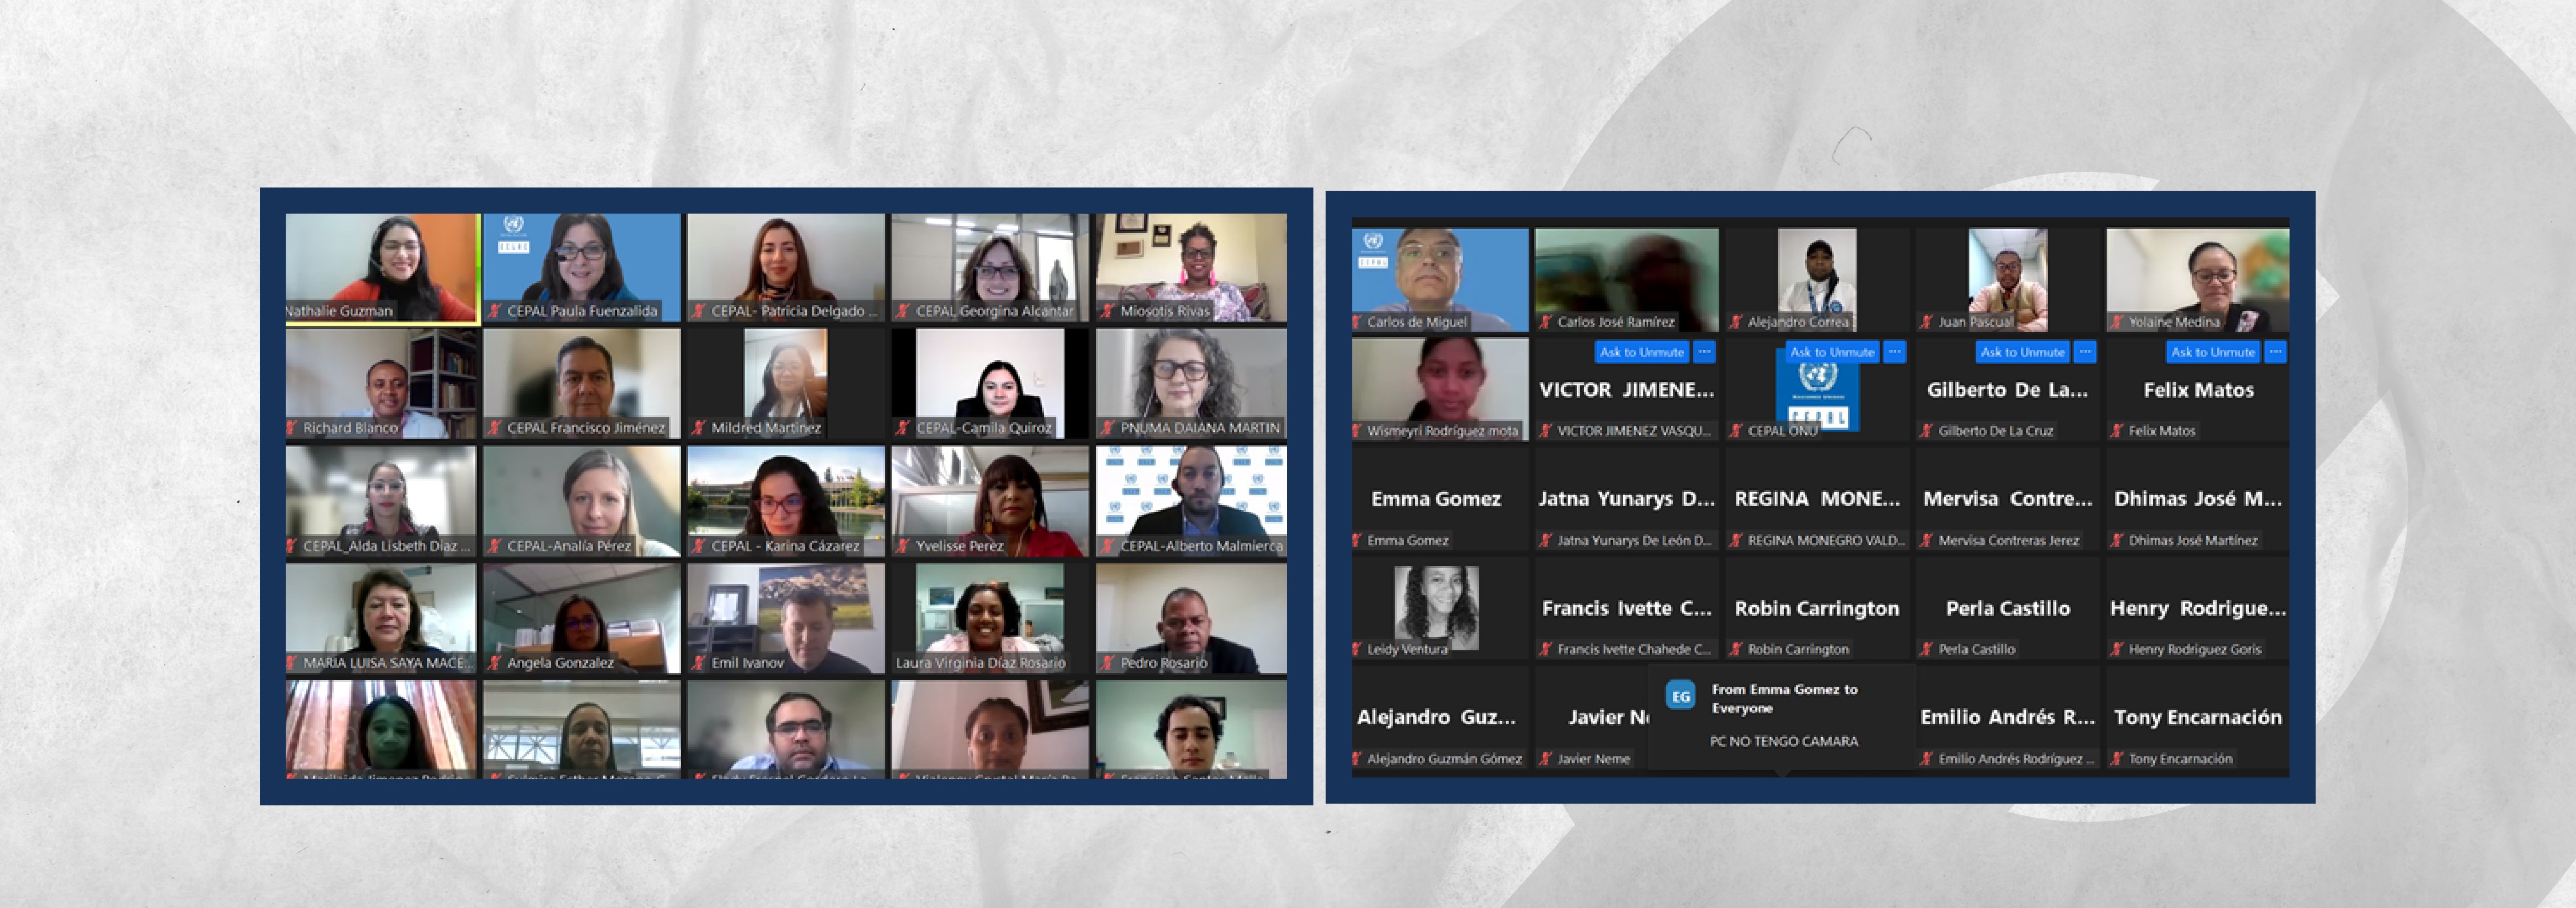Open more options on Victor Jimenez tile
Image resolution: width=2576 pixels, height=908 pixels.
1704,352
